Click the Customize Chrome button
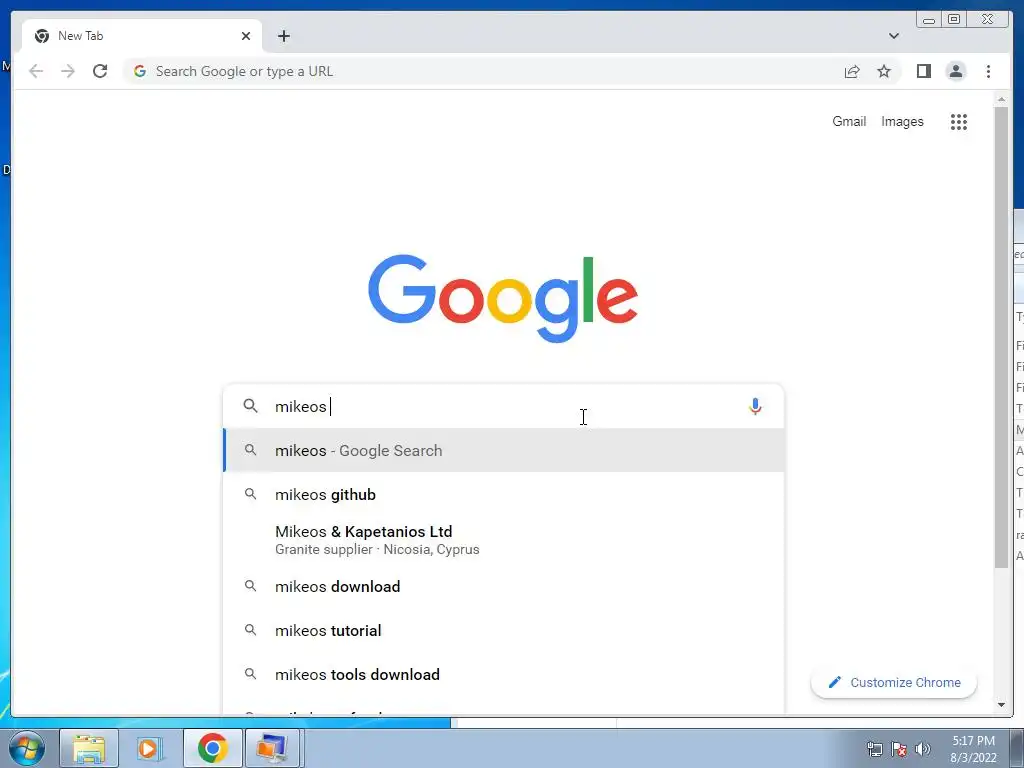The image size is (1024, 768). click(x=893, y=682)
